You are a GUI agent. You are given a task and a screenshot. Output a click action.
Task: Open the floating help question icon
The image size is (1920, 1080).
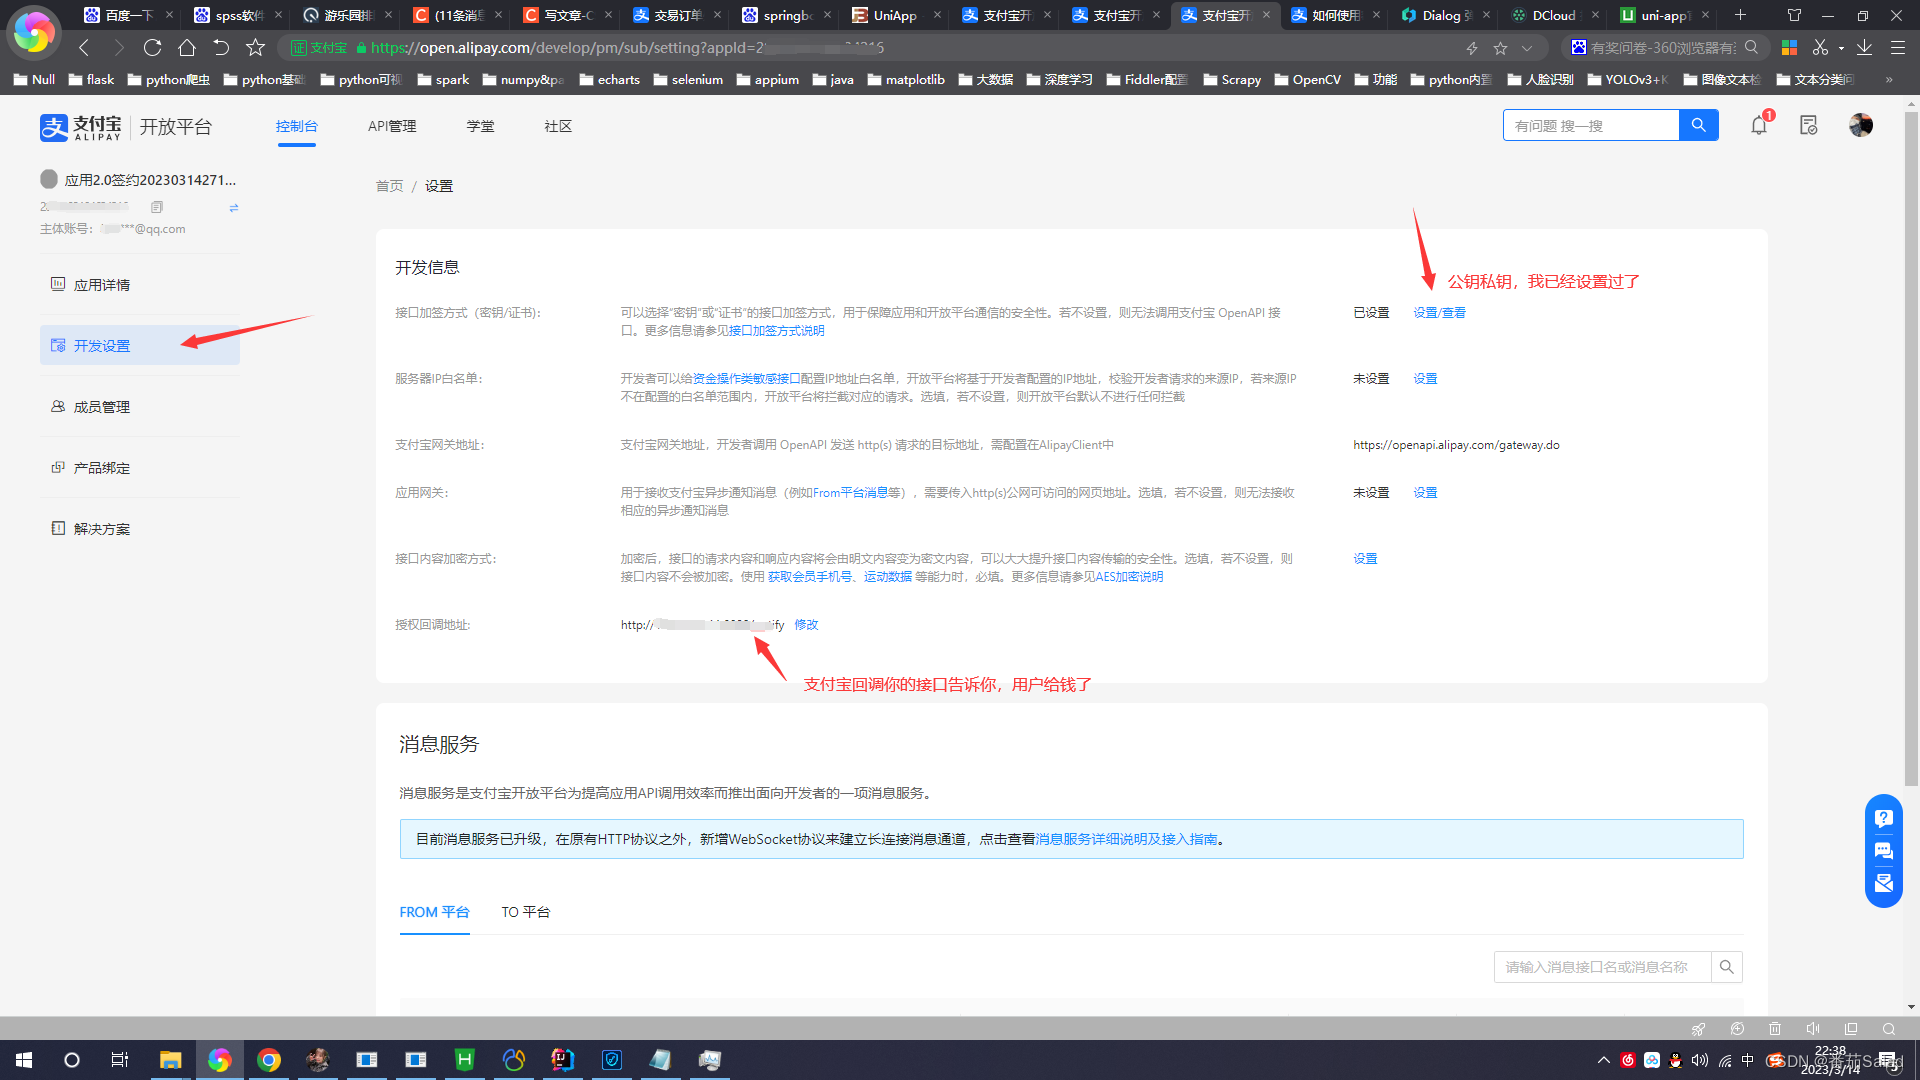click(x=1884, y=818)
